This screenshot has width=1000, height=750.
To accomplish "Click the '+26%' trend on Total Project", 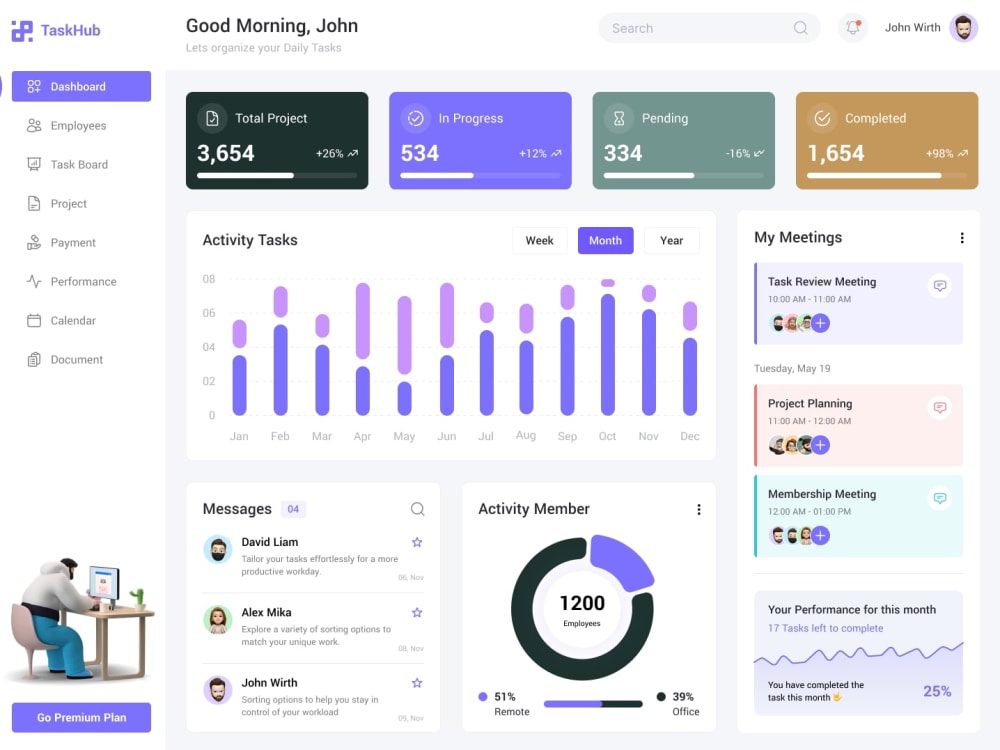I will tap(337, 154).
